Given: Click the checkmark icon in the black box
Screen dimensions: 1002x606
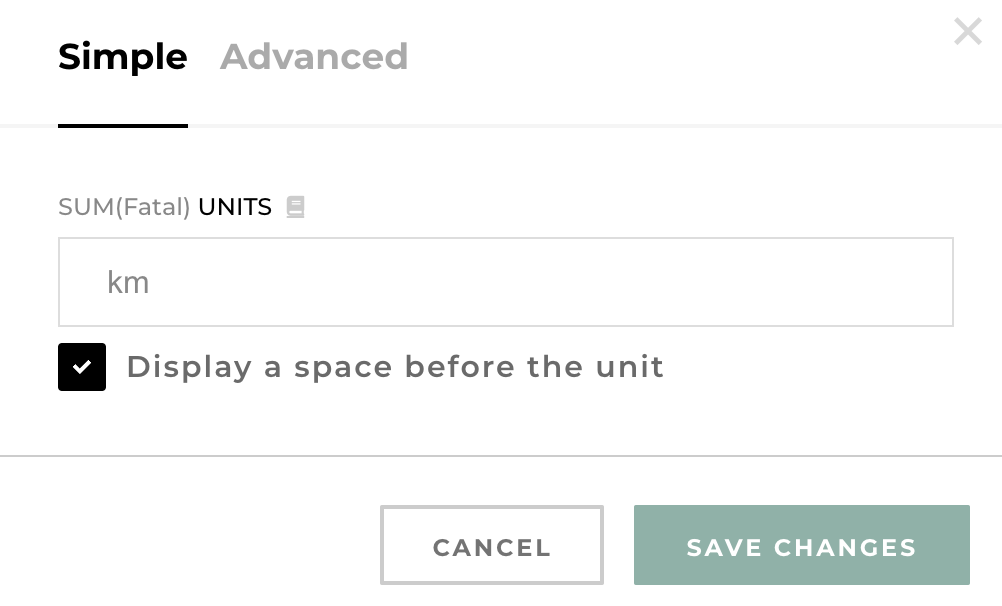Looking at the screenshot, I should 82,366.
